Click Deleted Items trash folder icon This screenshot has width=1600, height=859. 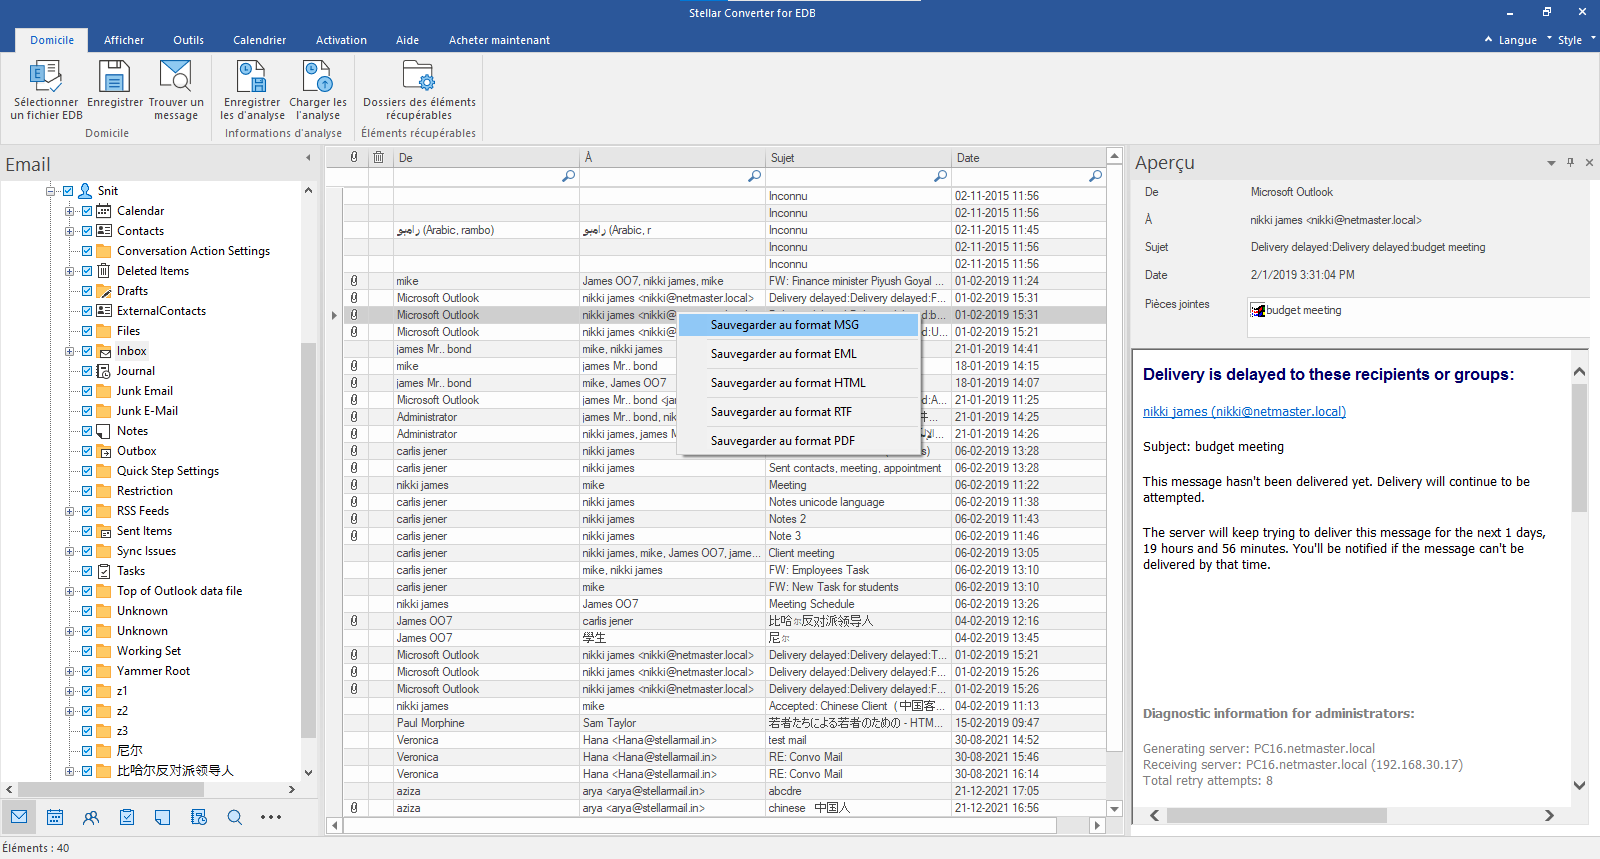click(103, 270)
